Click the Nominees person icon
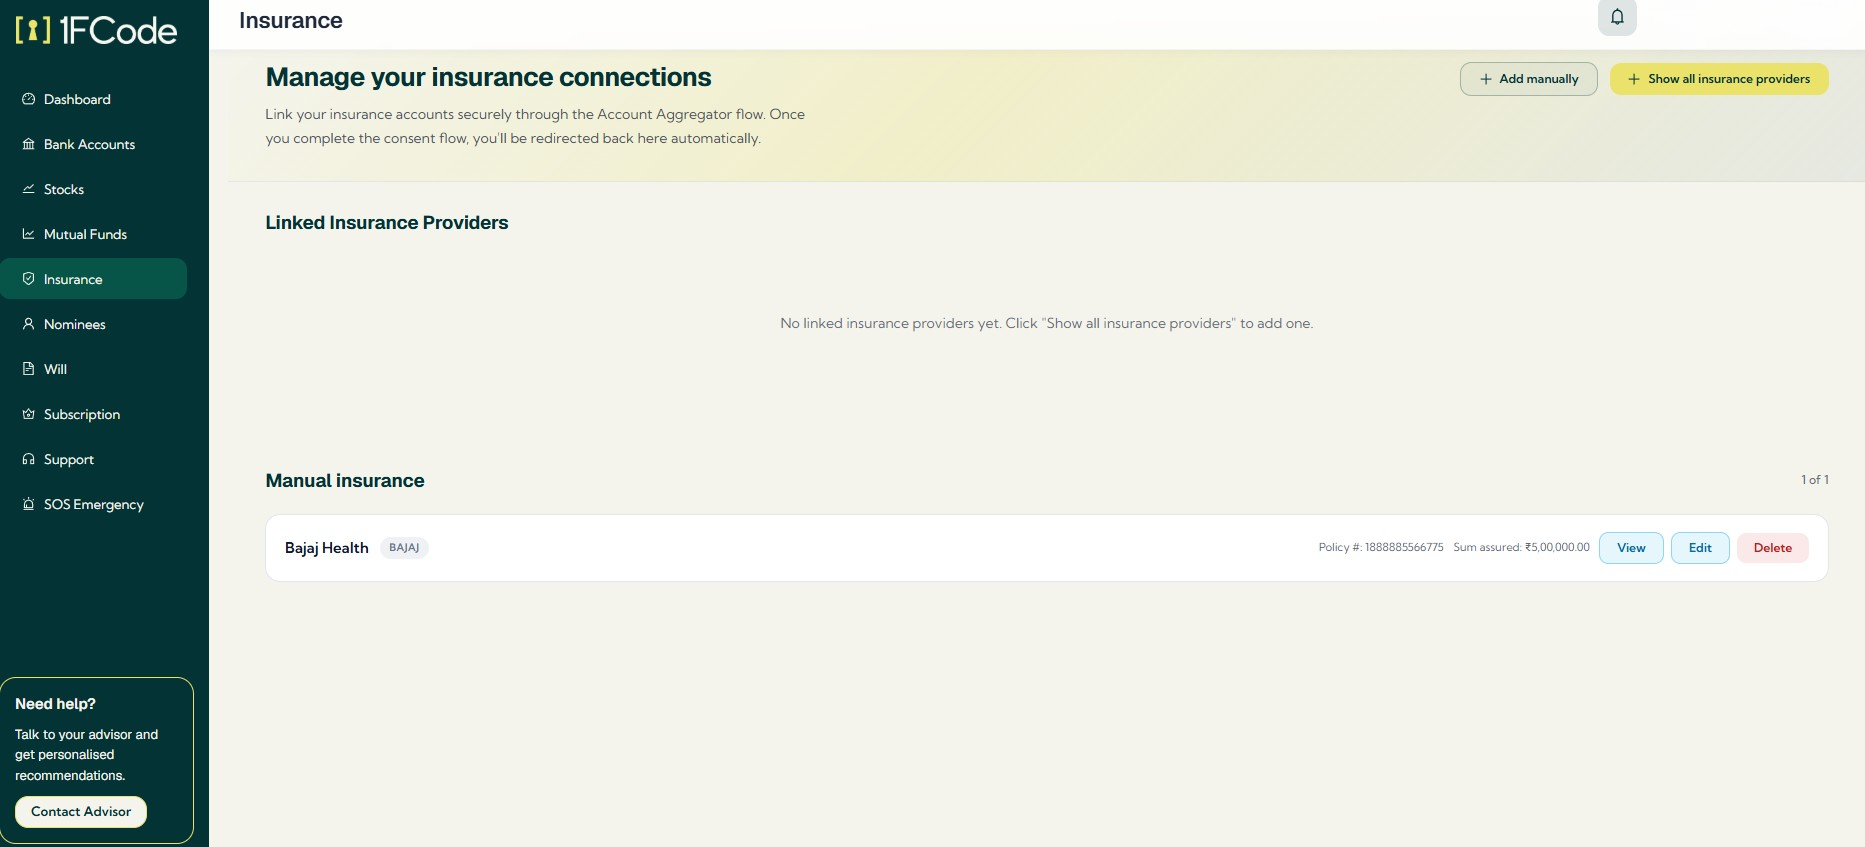The height and width of the screenshot is (847, 1865). pos(28,324)
